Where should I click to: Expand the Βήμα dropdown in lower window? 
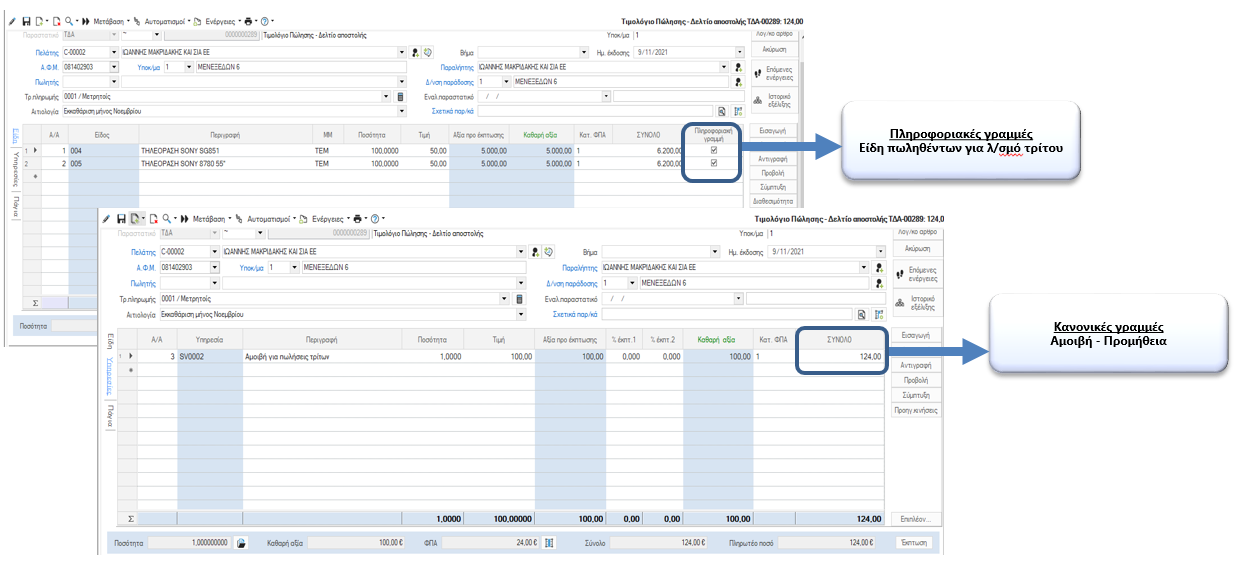tap(714, 252)
